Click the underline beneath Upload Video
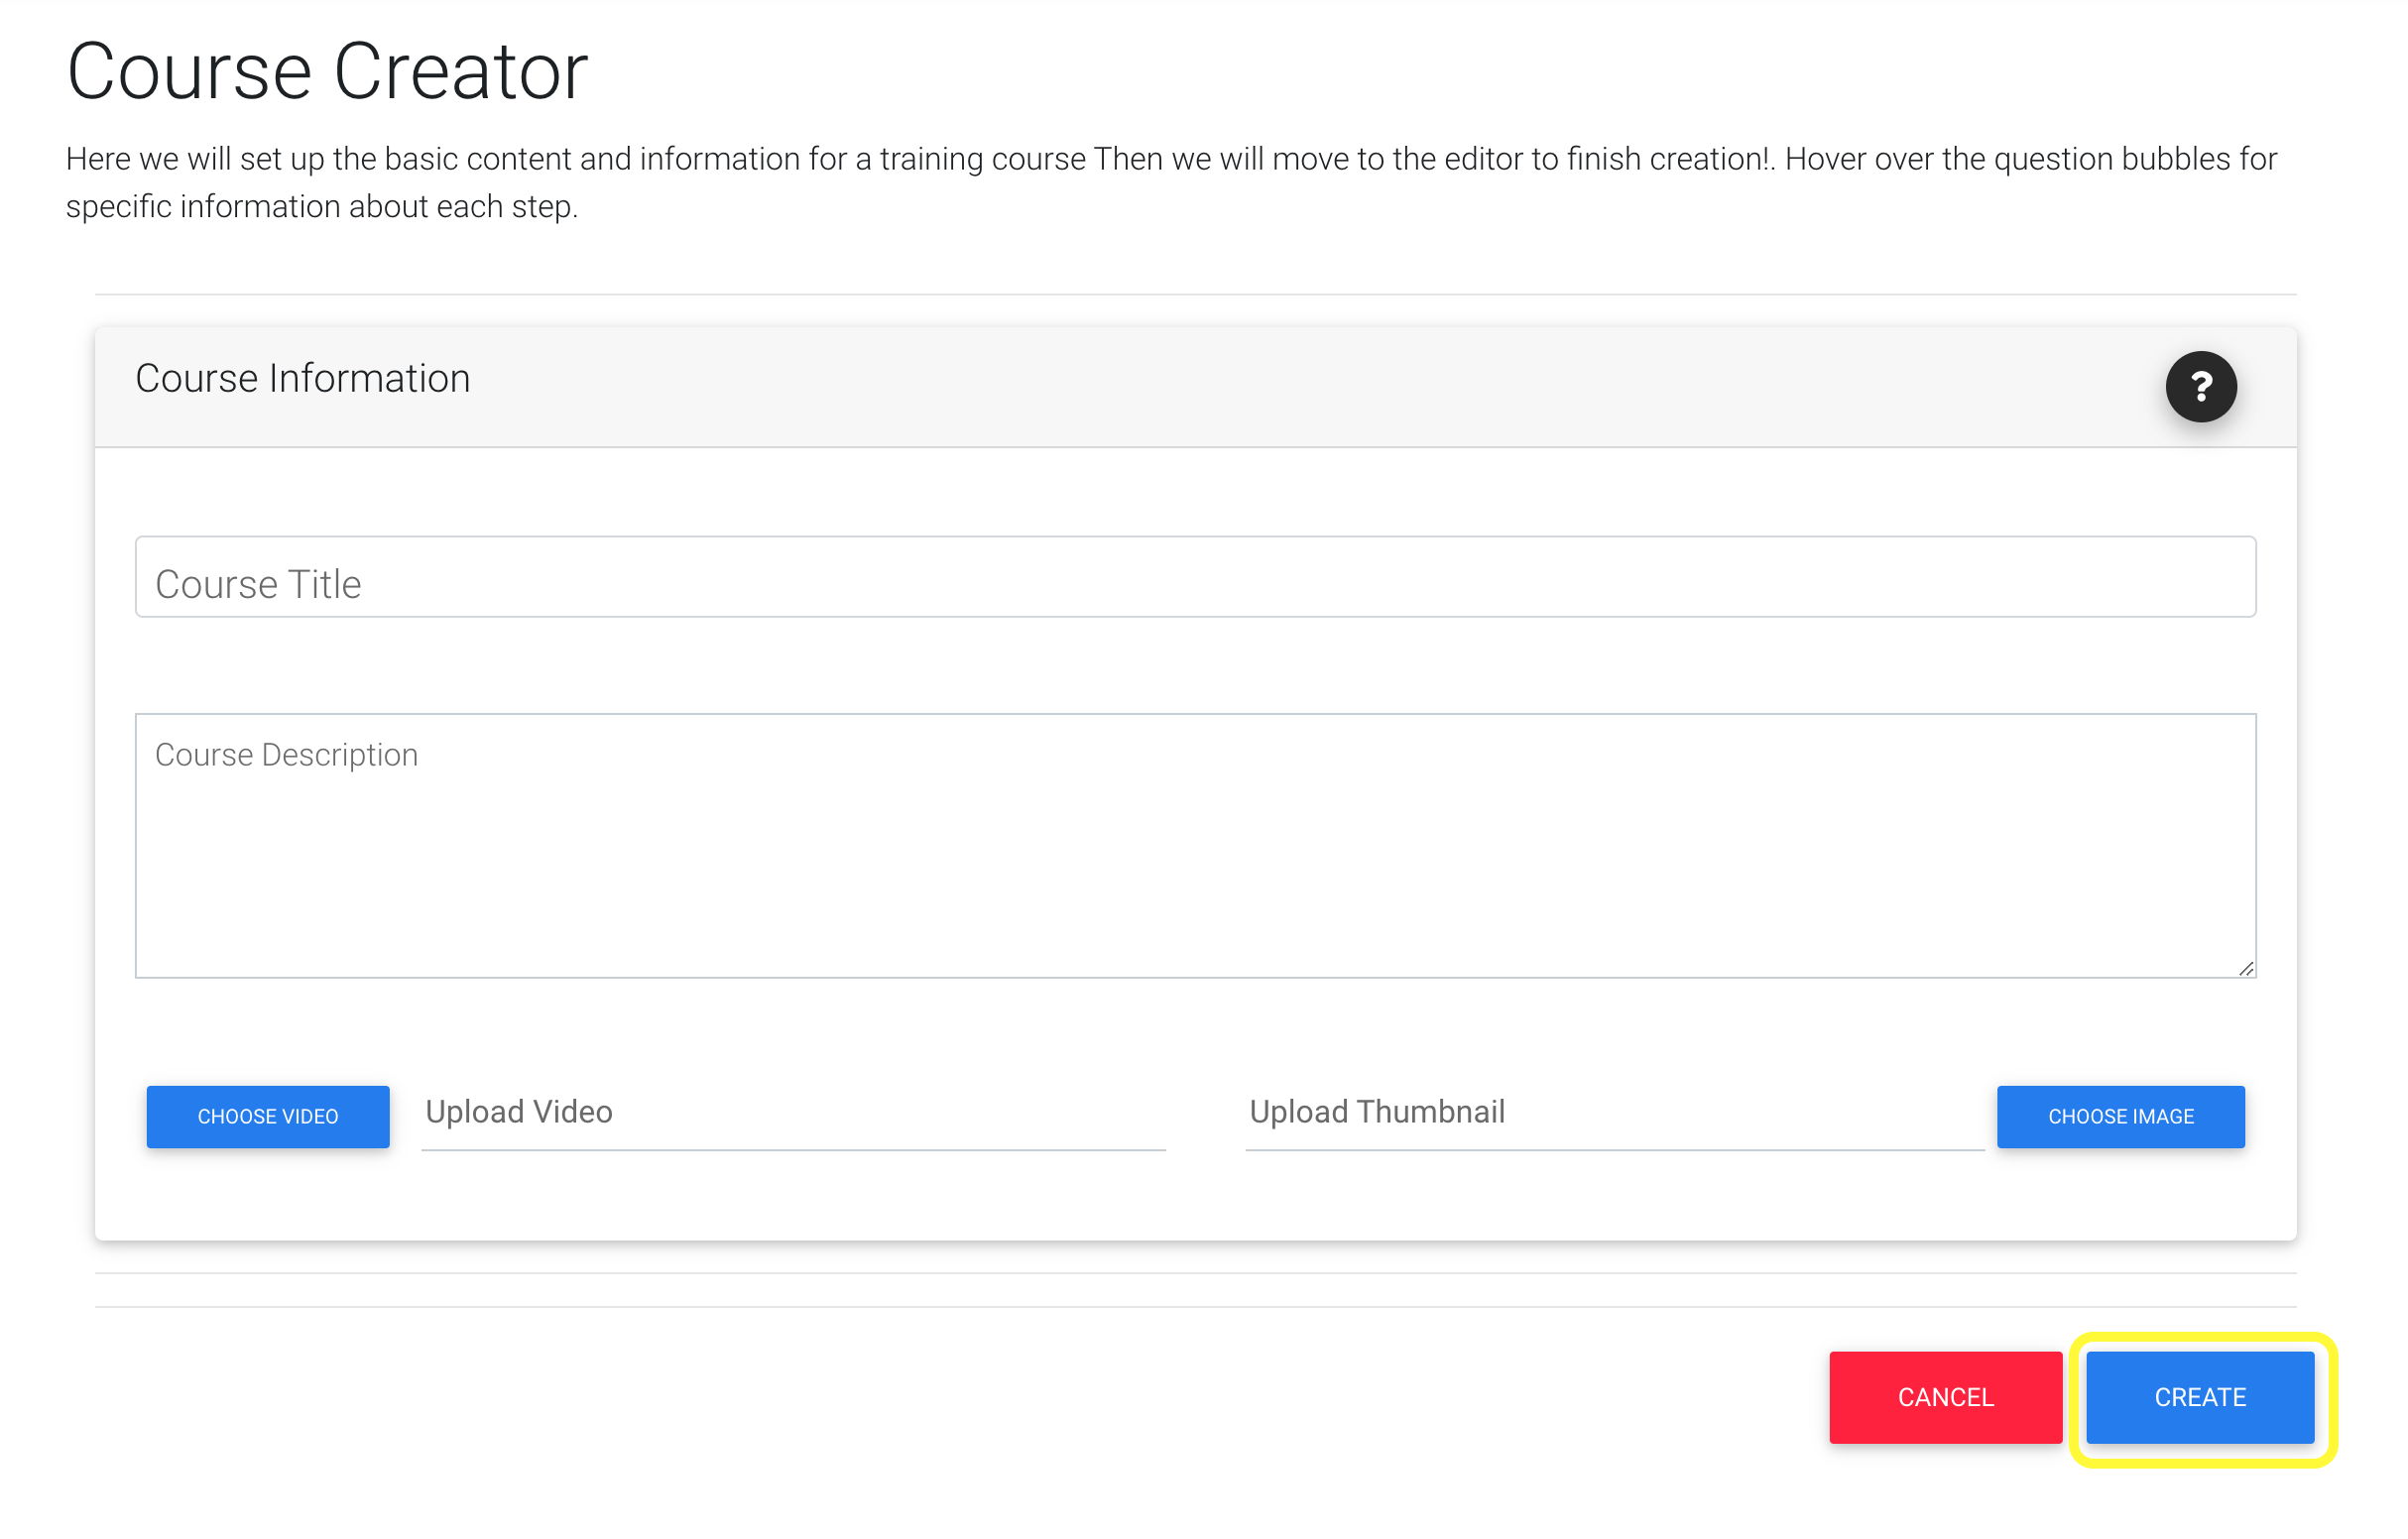This screenshot has height=1539, width=2408. click(x=793, y=1149)
